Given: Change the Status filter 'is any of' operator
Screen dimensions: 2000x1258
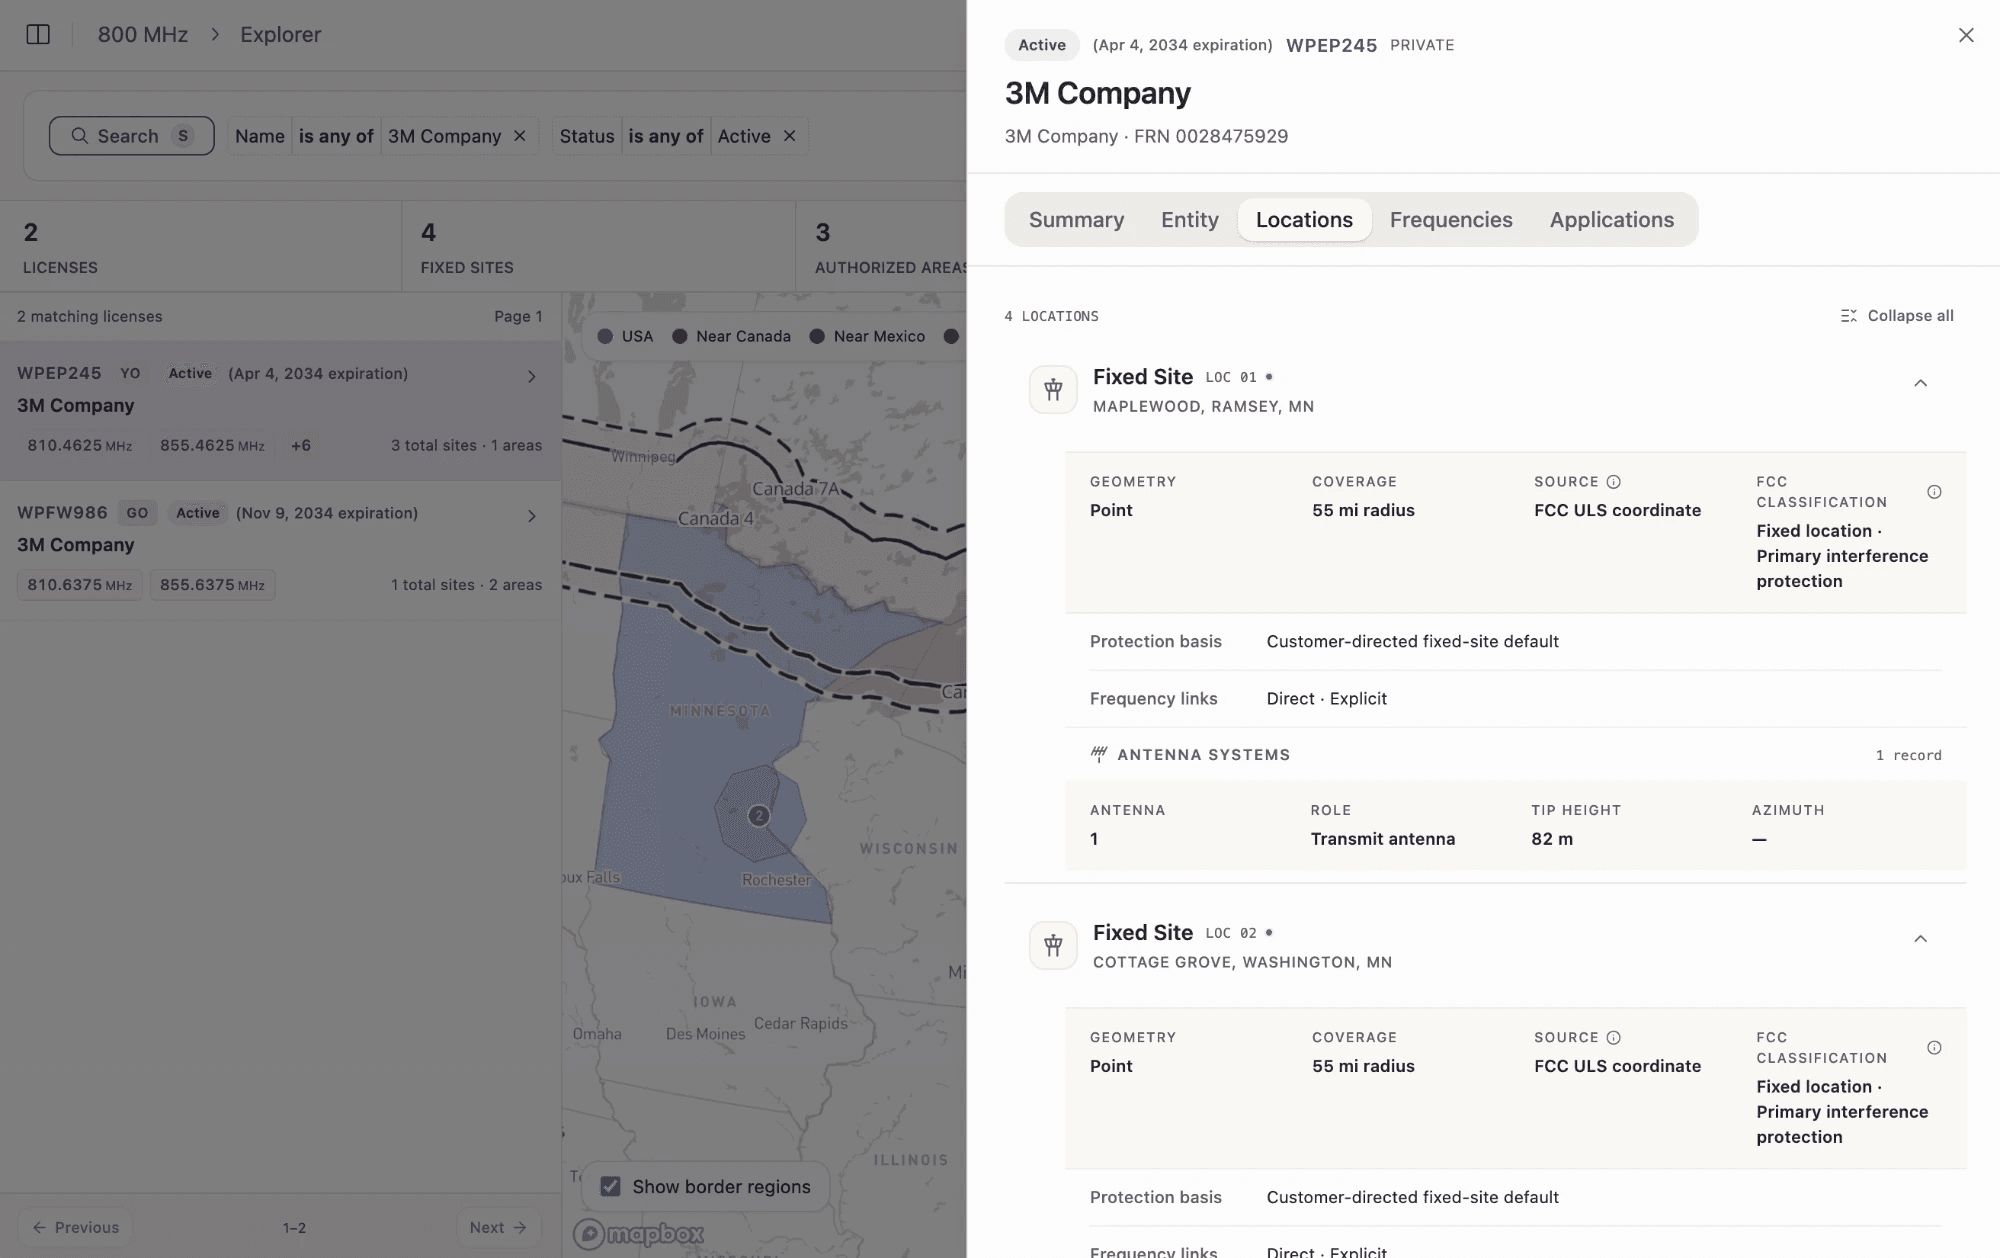Looking at the screenshot, I should pos(666,136).
